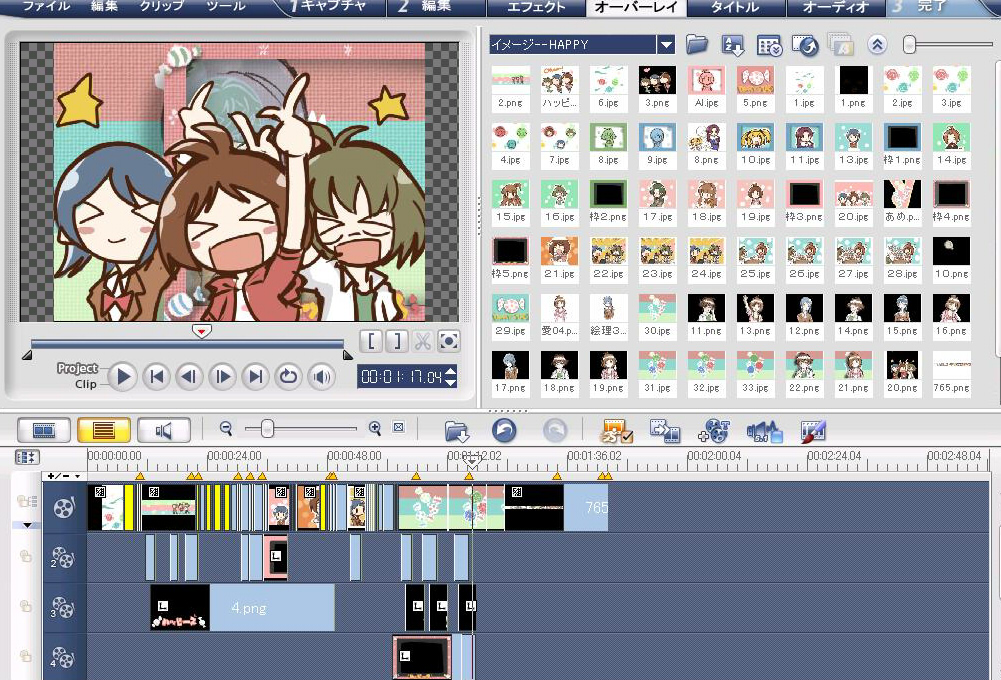This screenshot has height=680, width=1001.
Task: Undo the last action
Action: (x=504, y=430)
